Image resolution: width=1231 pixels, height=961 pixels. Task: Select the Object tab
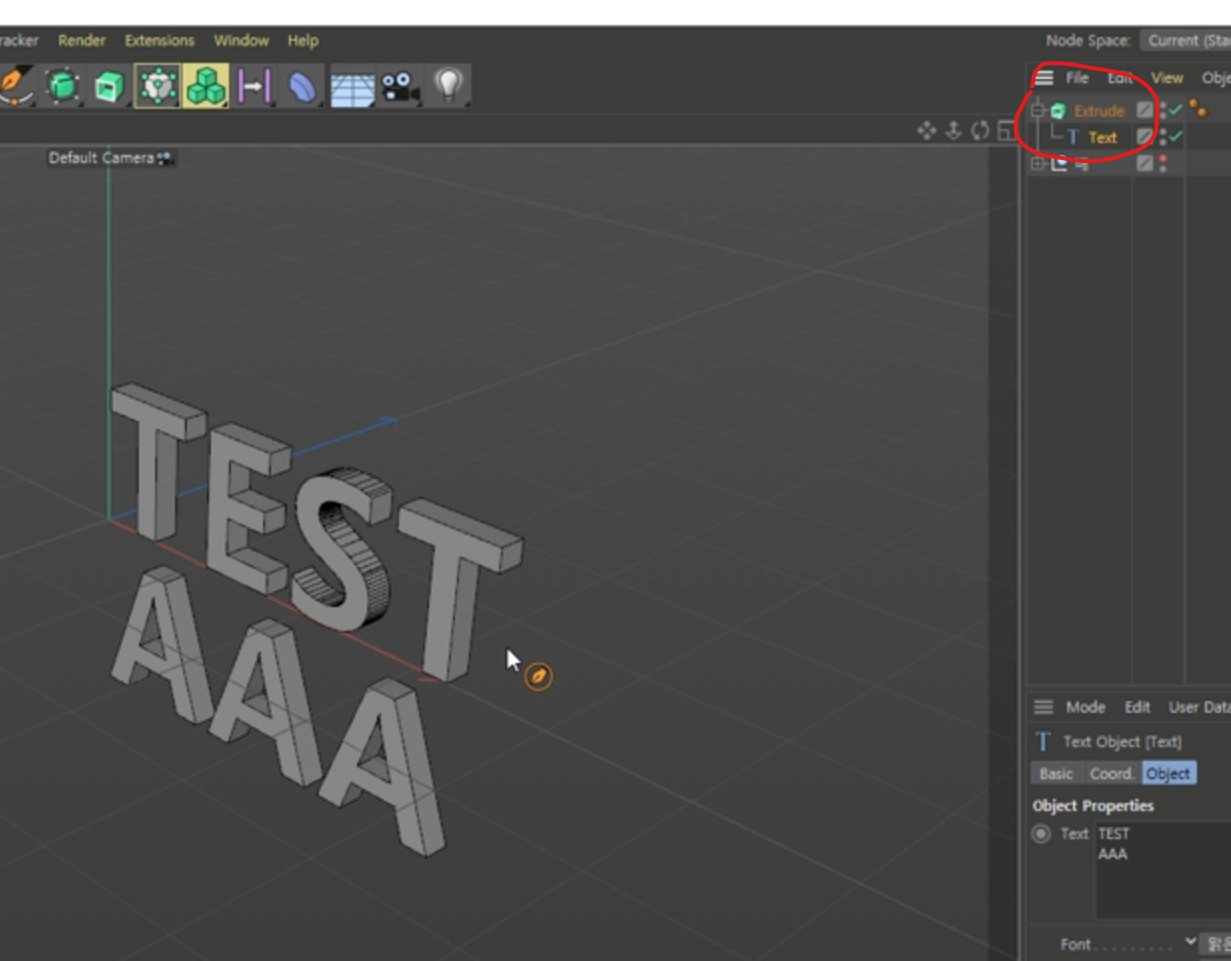pos(1168,773)
